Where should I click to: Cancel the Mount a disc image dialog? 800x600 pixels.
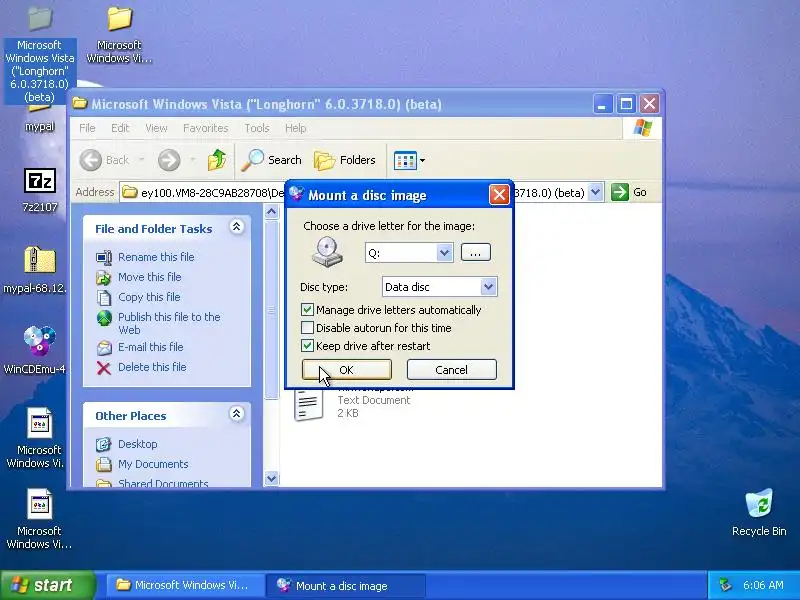[452, 370]
